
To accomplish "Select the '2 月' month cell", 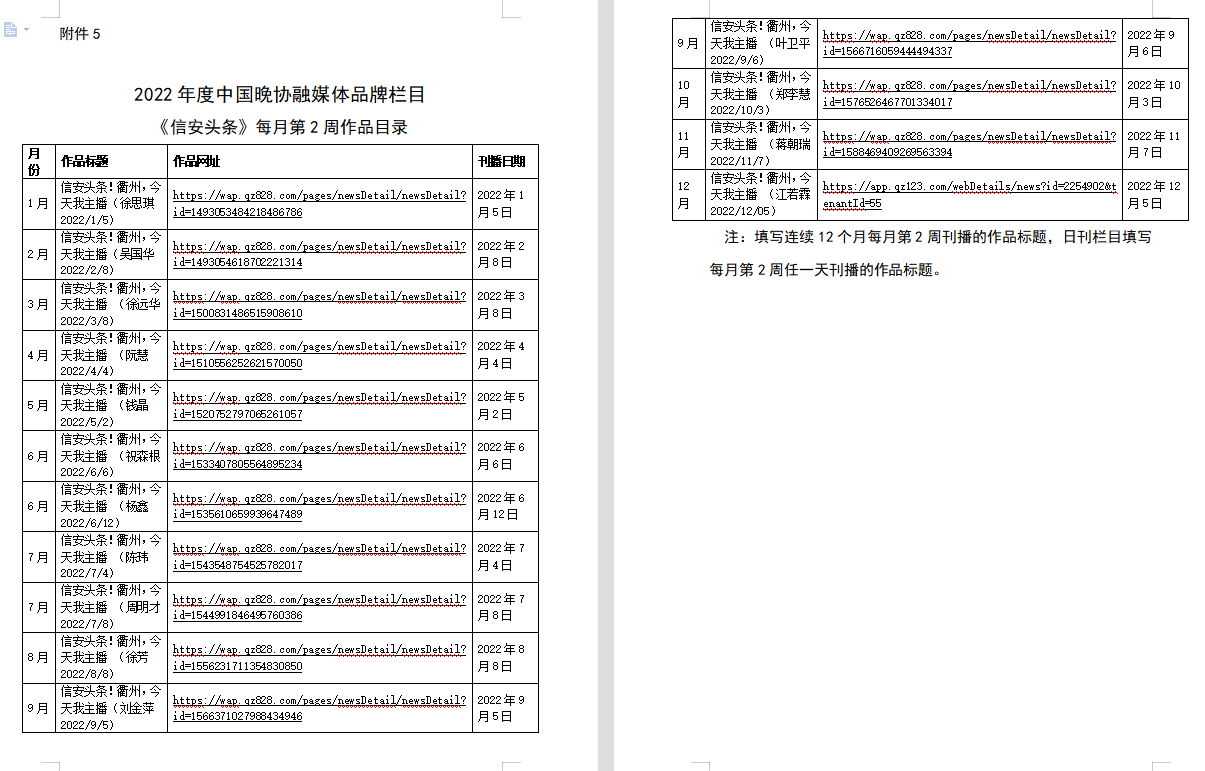I will pos(38,254).
